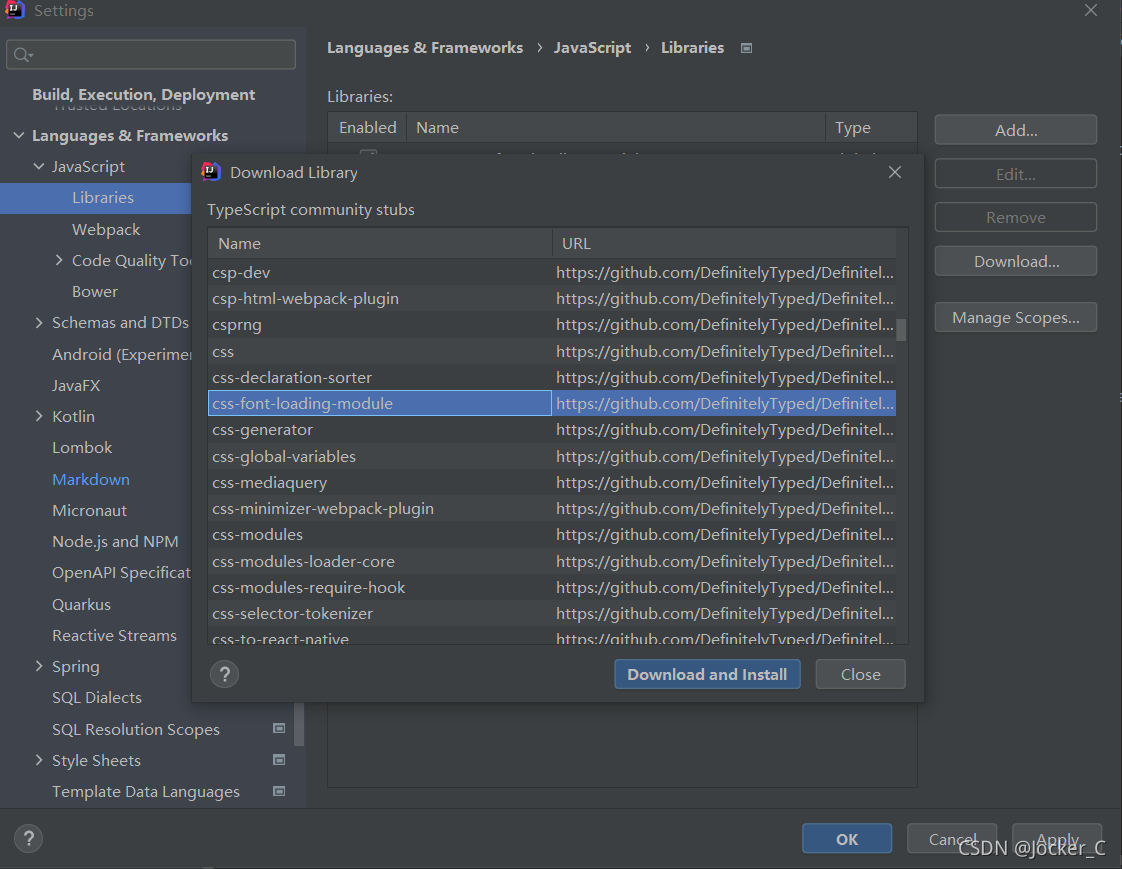Open the Markdown settings page
1122x869 pixels.
[x=91, y=480]
